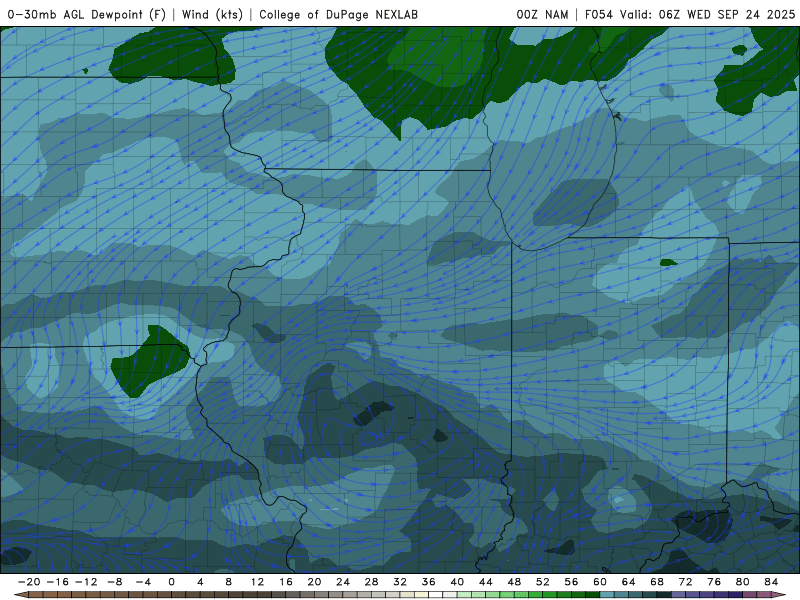Select the 0 value on the color scale

pyautogui.click(x=171, y=582)
